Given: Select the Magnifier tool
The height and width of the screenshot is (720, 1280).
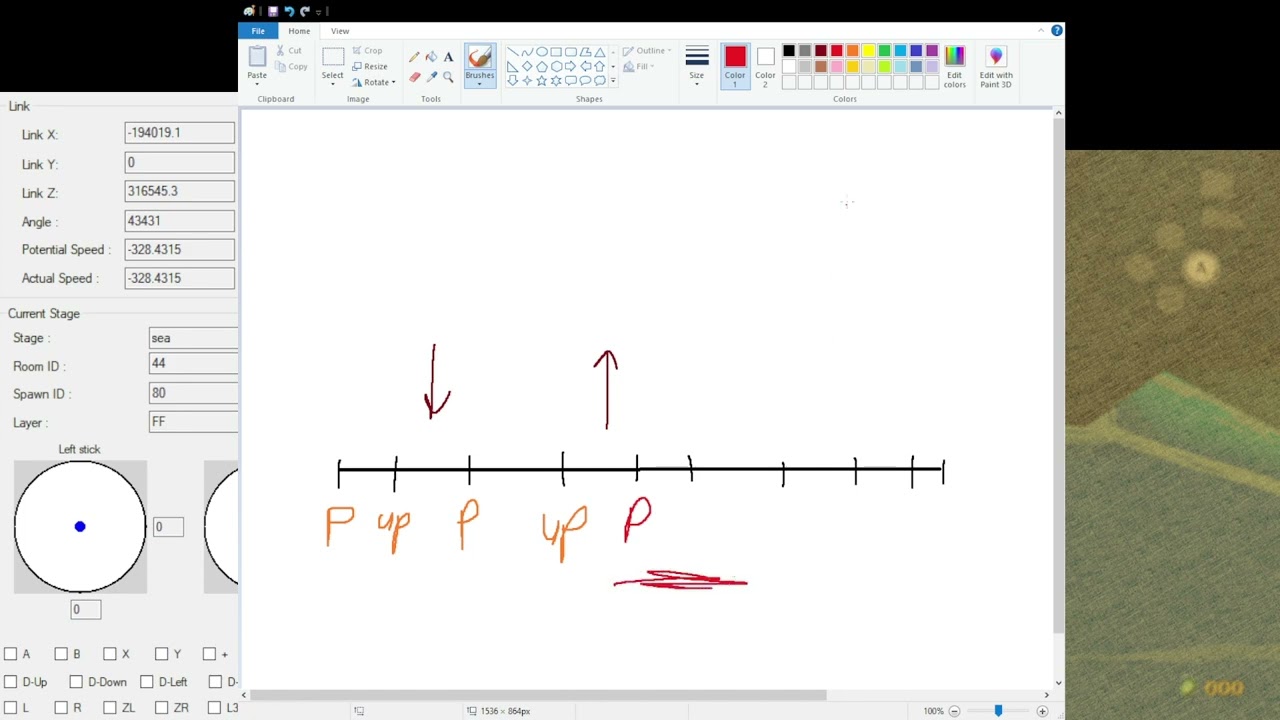Looking at the screenshot, I should 448,77.
